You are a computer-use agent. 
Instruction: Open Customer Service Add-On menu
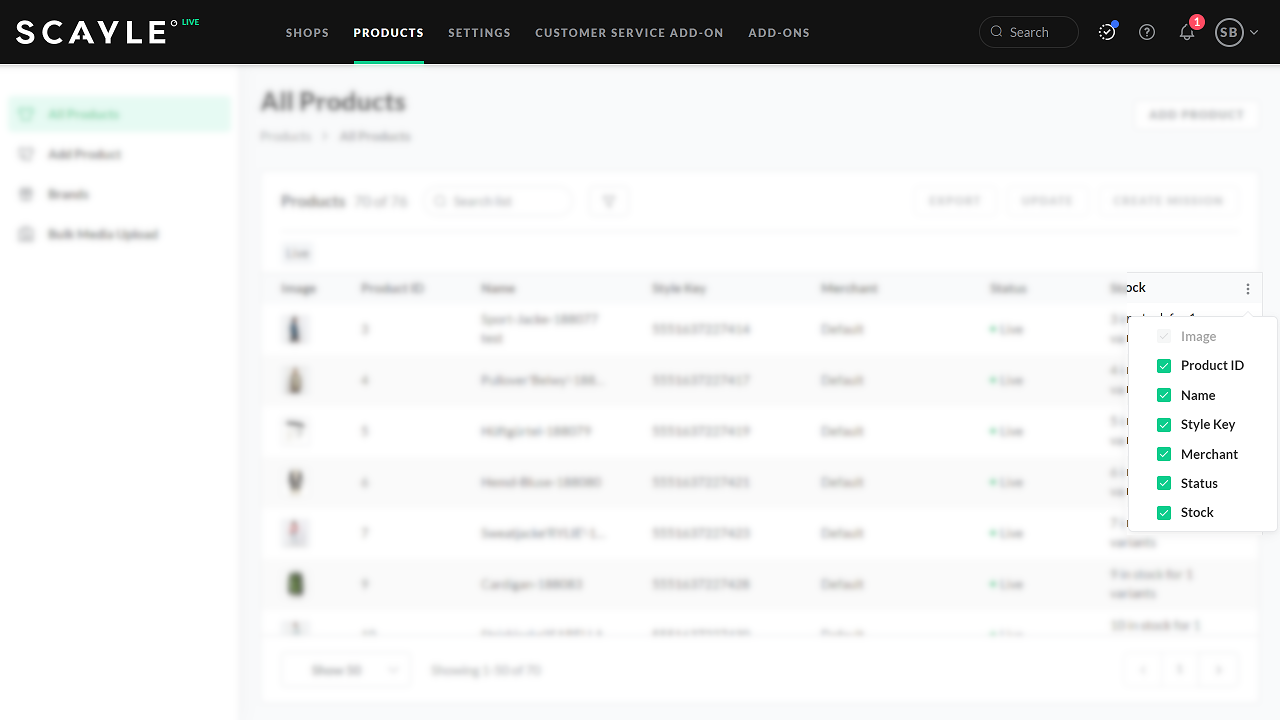click(629, 33)
